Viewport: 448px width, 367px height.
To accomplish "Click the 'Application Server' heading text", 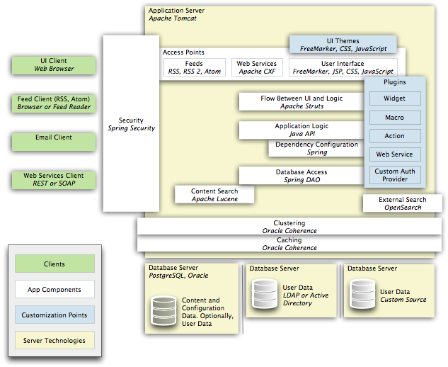I will (177, 11).
